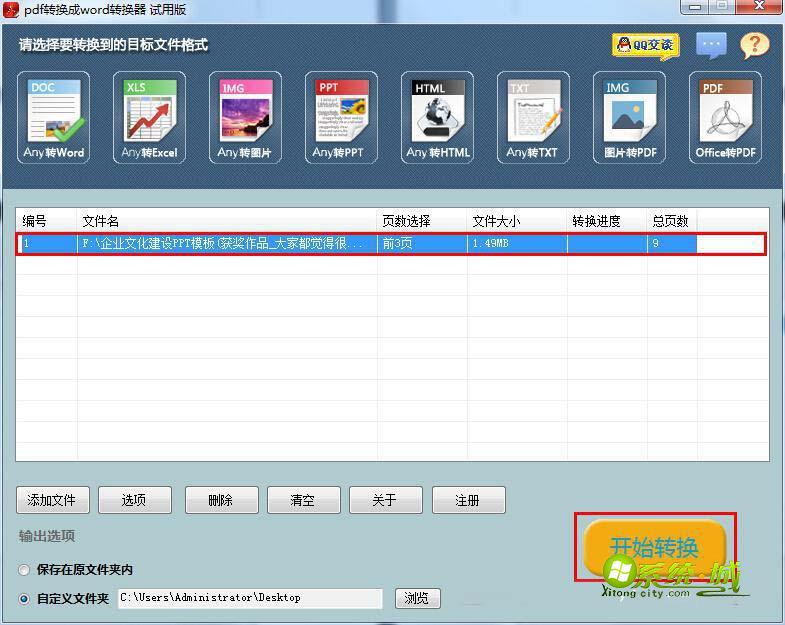Enable 保存在原文件夹内 radio option
Viewport: 785px width, 625px height.
(24, 570)
